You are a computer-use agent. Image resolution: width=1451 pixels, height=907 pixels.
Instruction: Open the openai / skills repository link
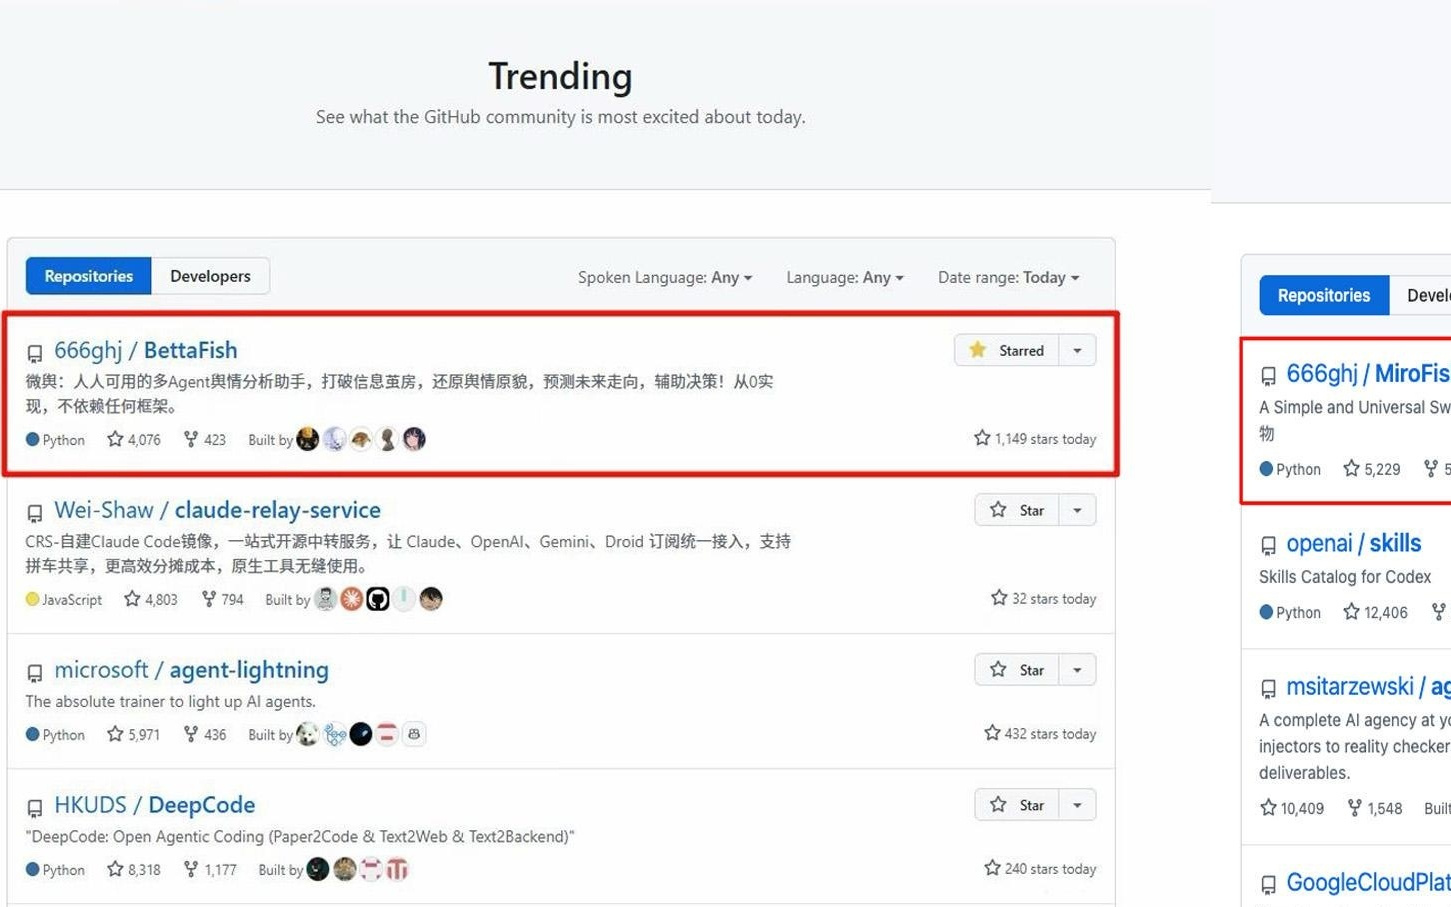pyautogui.click(x=1353, y=543)
